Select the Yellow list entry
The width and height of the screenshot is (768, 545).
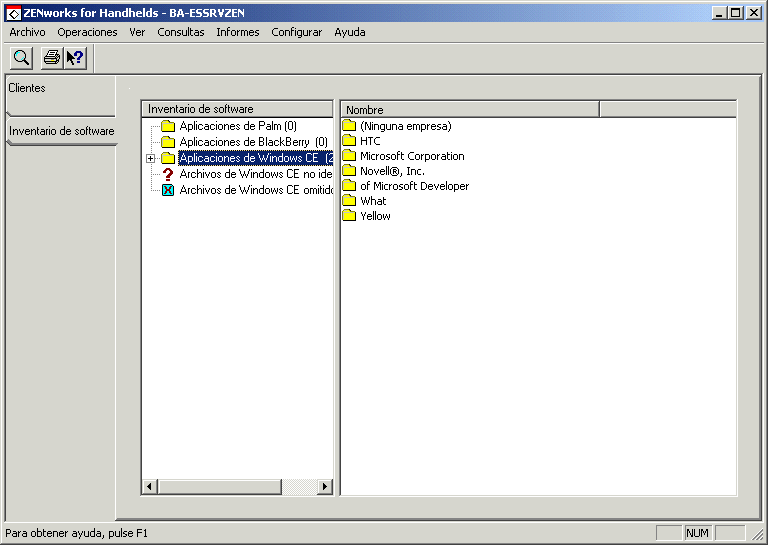375,216
